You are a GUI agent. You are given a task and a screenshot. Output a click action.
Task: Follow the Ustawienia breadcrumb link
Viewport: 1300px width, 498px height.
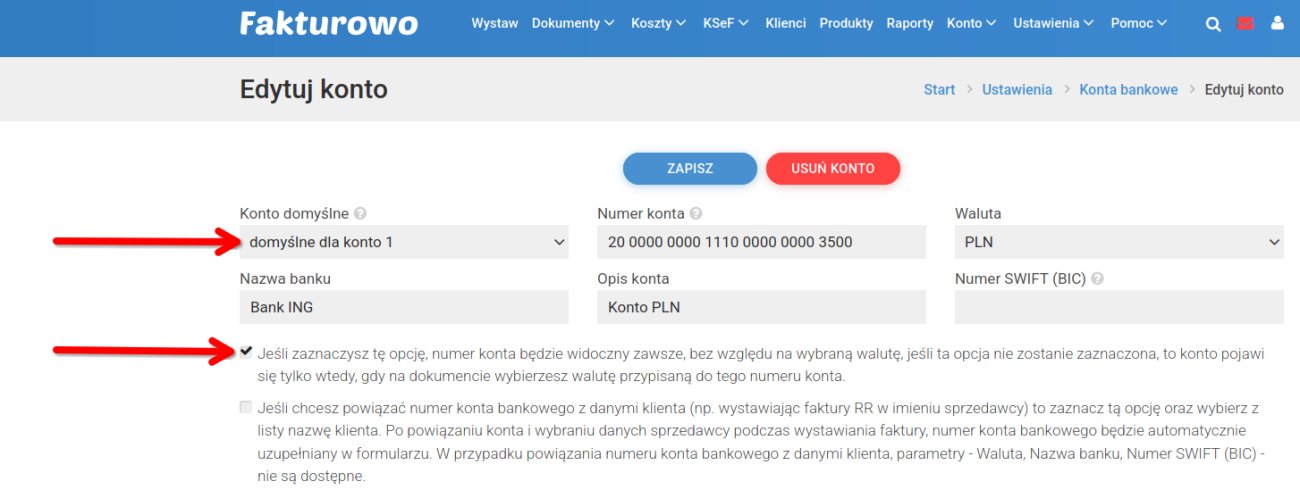[x=1017, y=90]
